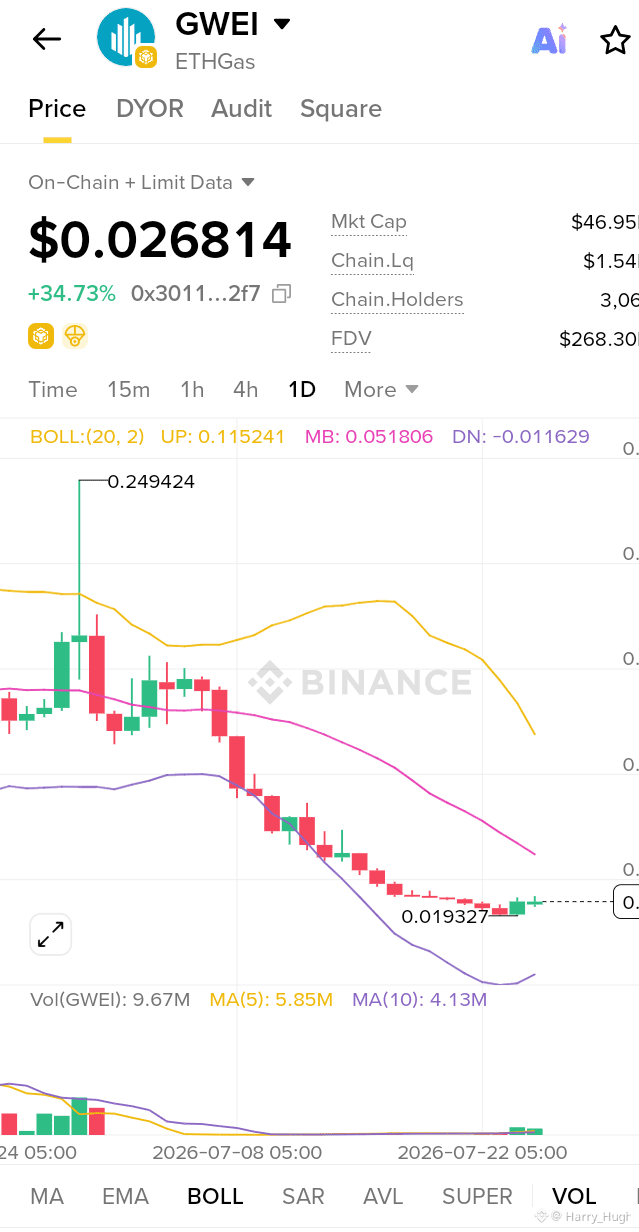Tap the yellow BNB chain badge
639x1232 pixels.
click(40, 336)
